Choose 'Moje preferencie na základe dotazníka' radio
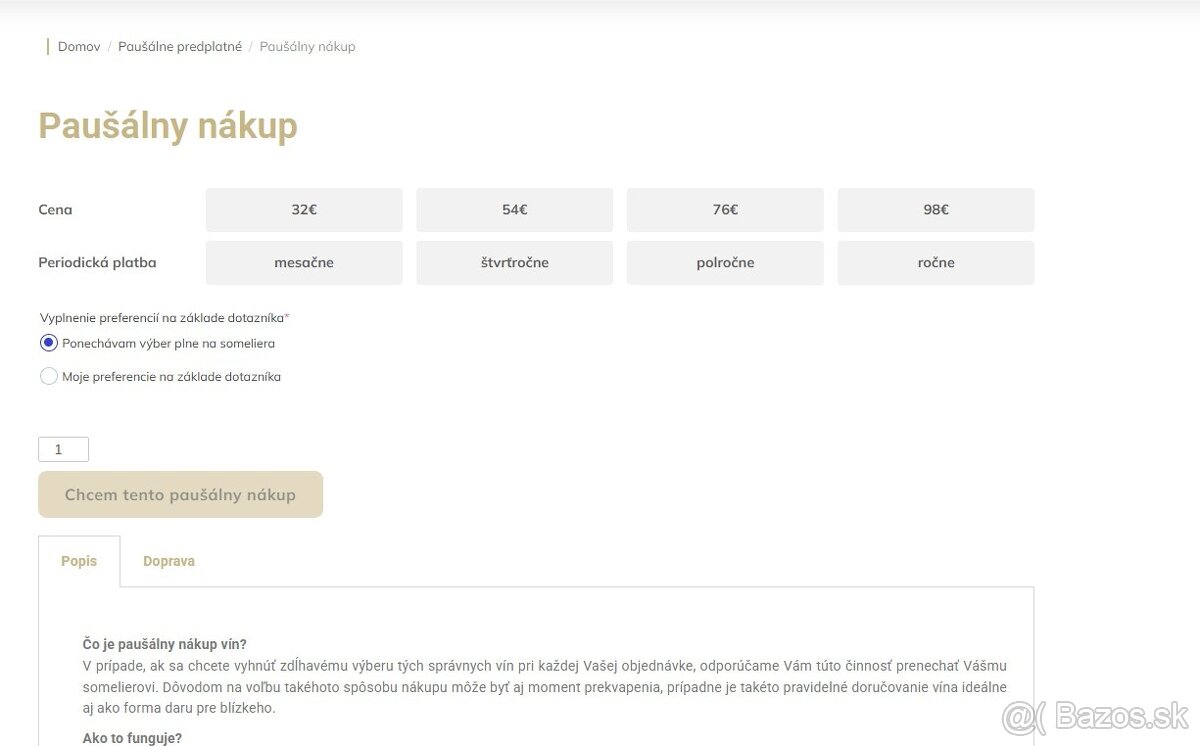The width and height of the screenshot is (1200, 746). tap(49, 377)
